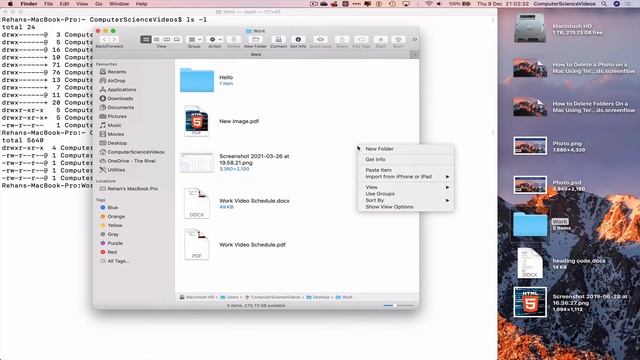The image size is (640, 360).
Task: Add a new Finder tab with plus button
Action: (415, 54)
